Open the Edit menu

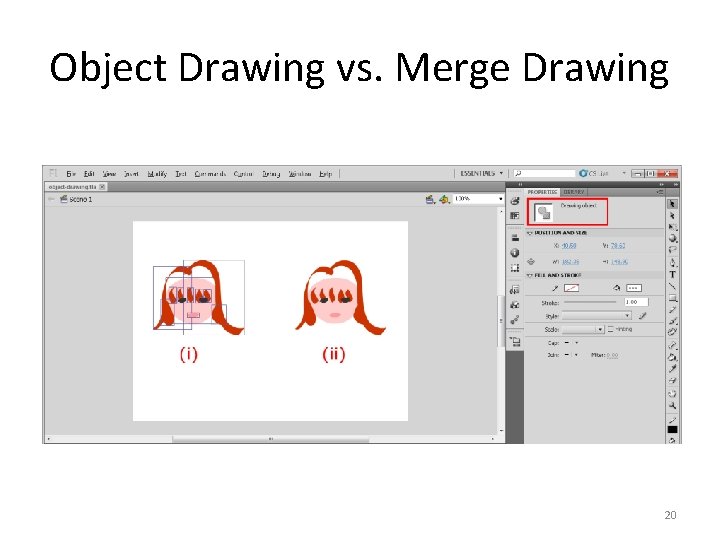[x=89, y=174]
